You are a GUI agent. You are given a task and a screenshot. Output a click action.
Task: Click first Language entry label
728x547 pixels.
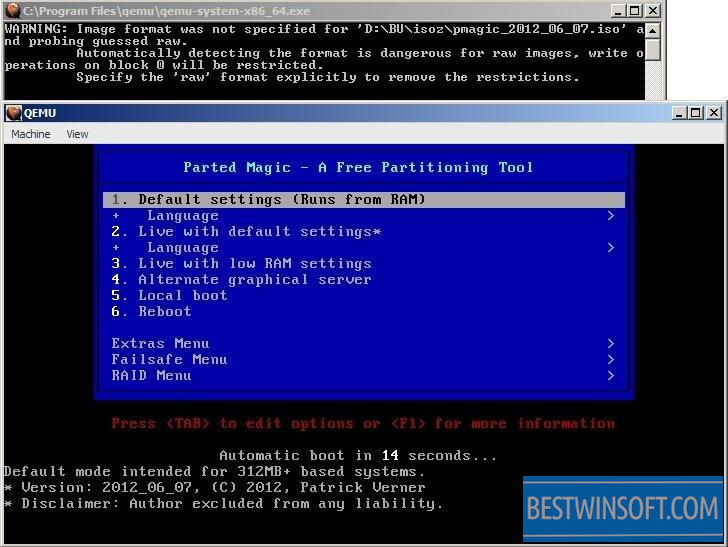[x=183, y=216]
